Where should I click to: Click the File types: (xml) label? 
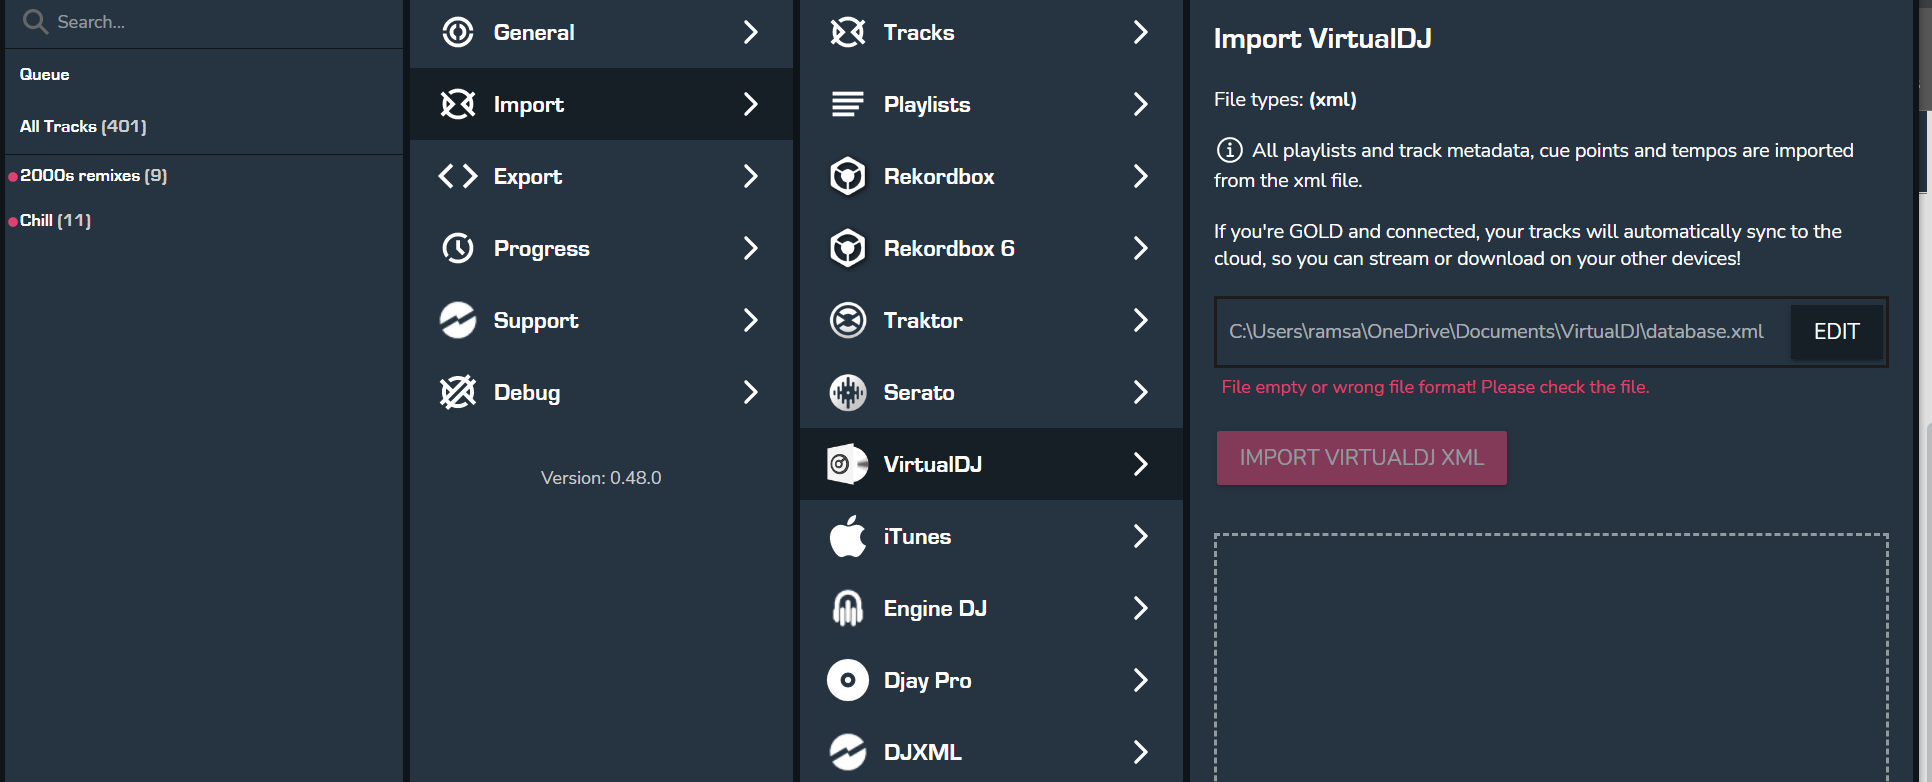point(1285,100)
